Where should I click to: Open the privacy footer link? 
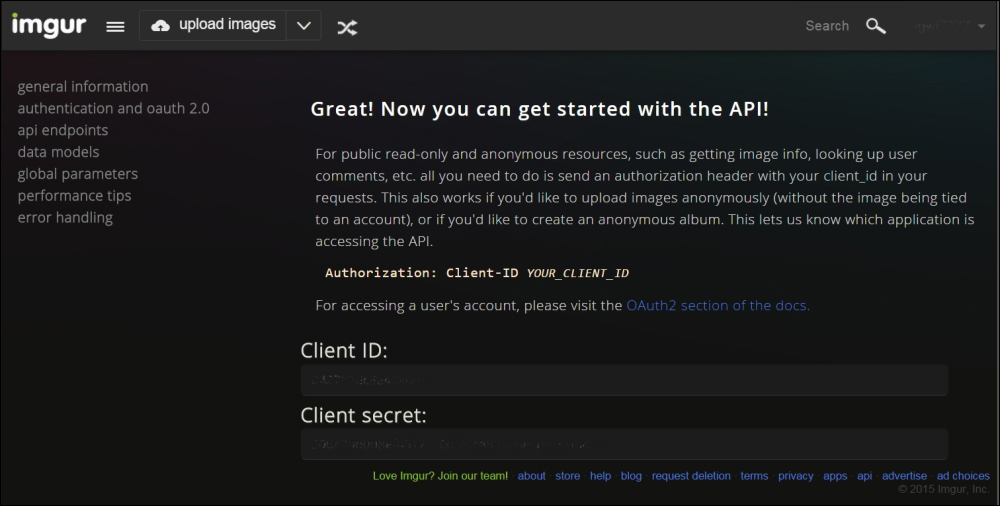point(795,476)
